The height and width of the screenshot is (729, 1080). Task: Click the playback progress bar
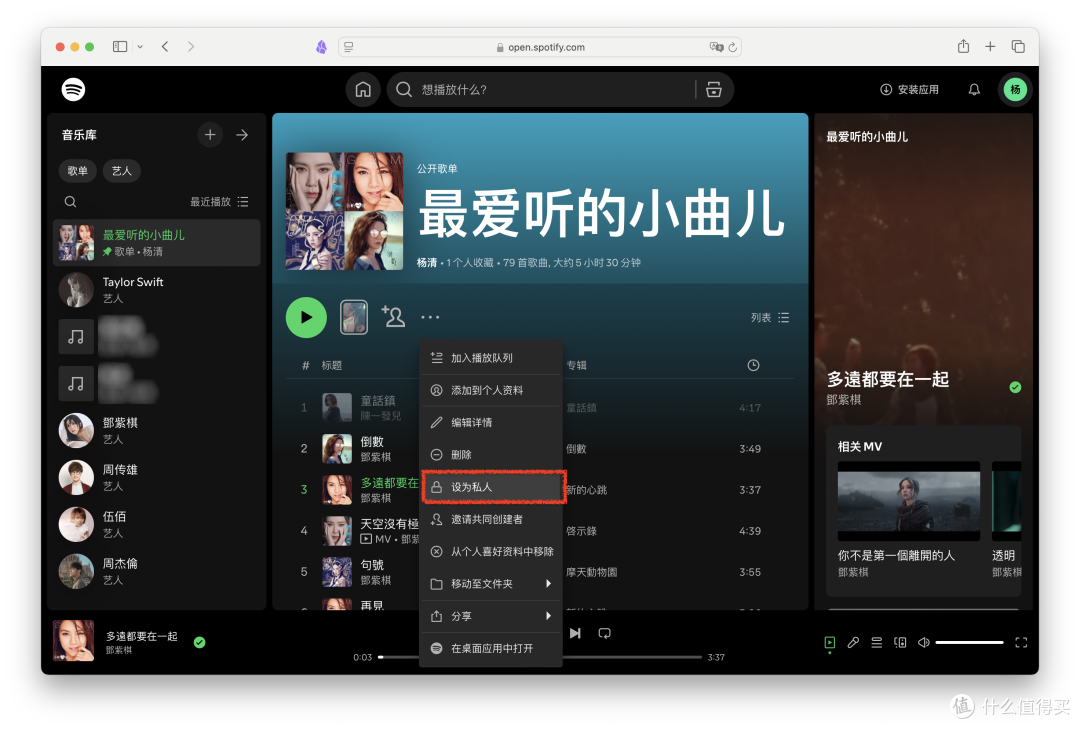540,657
